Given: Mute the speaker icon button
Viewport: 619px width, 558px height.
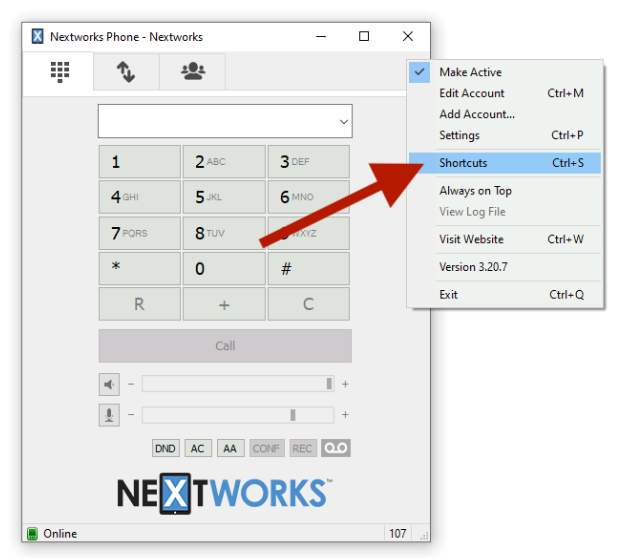Looking at the screenshot, I should tap(109, 384).
